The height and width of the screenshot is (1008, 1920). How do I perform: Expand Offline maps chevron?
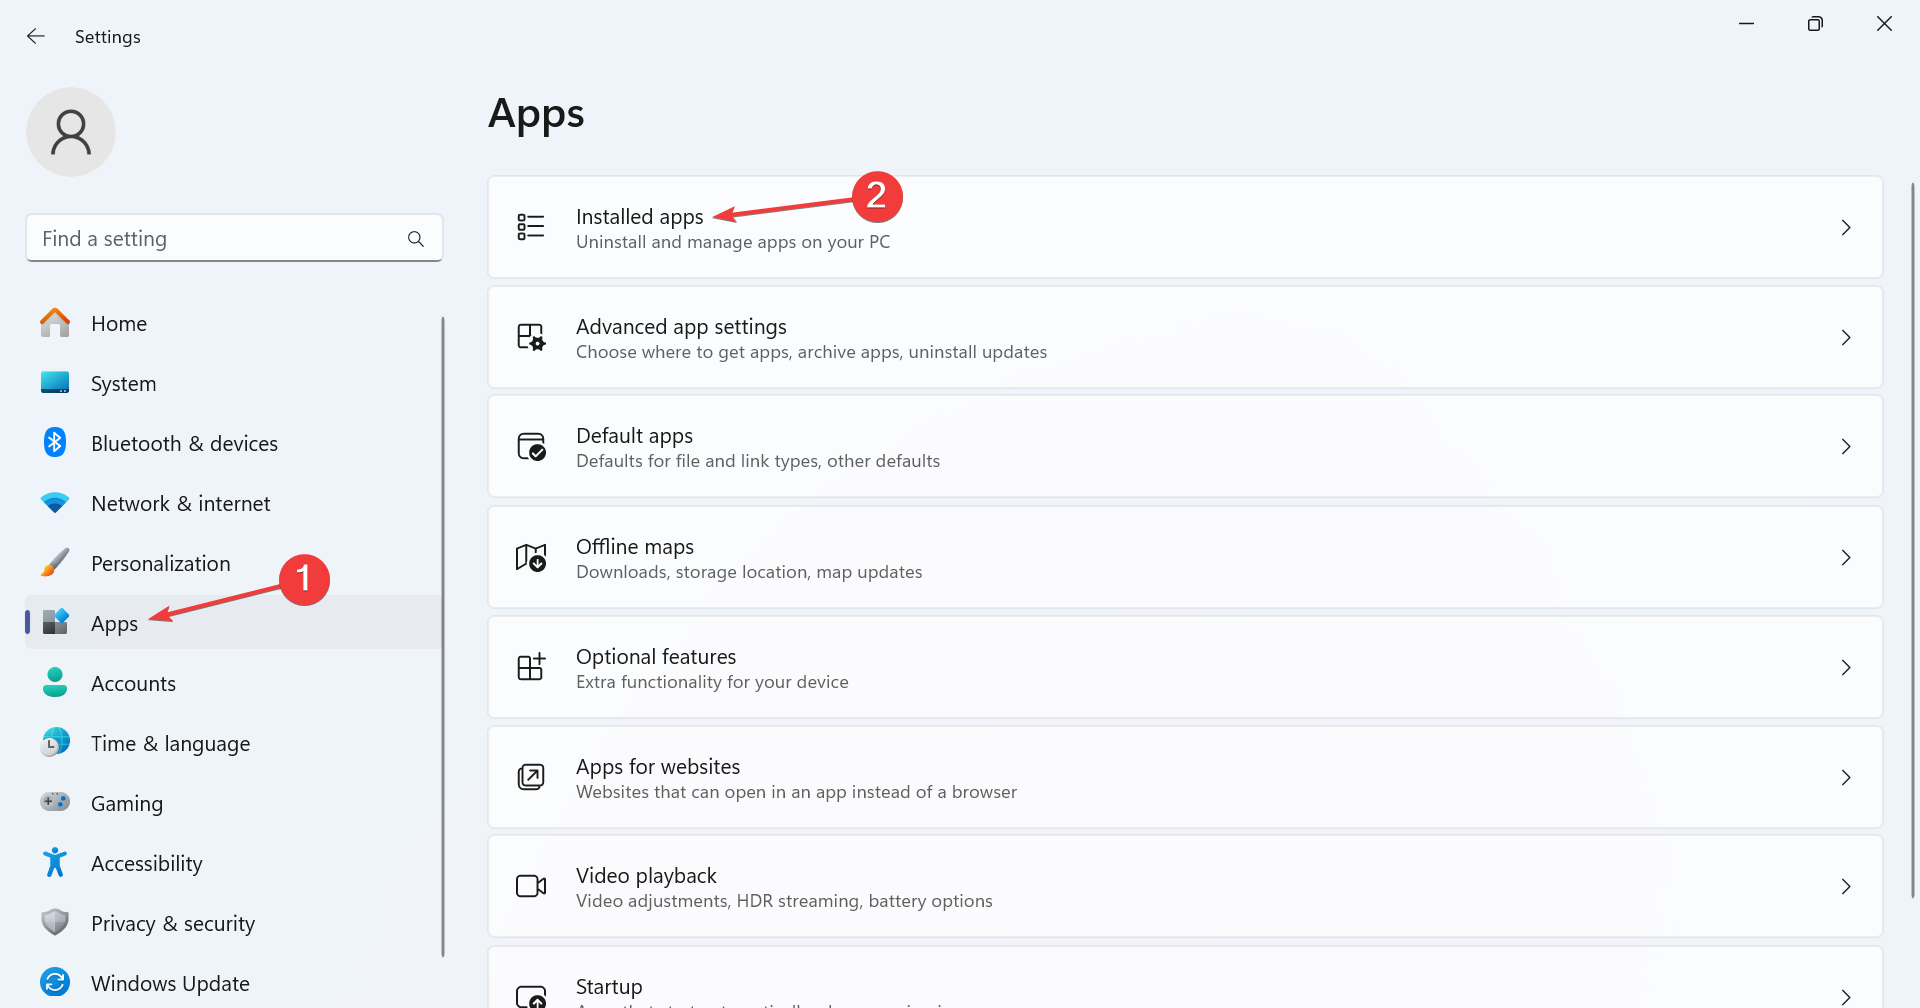point(1846,557)
